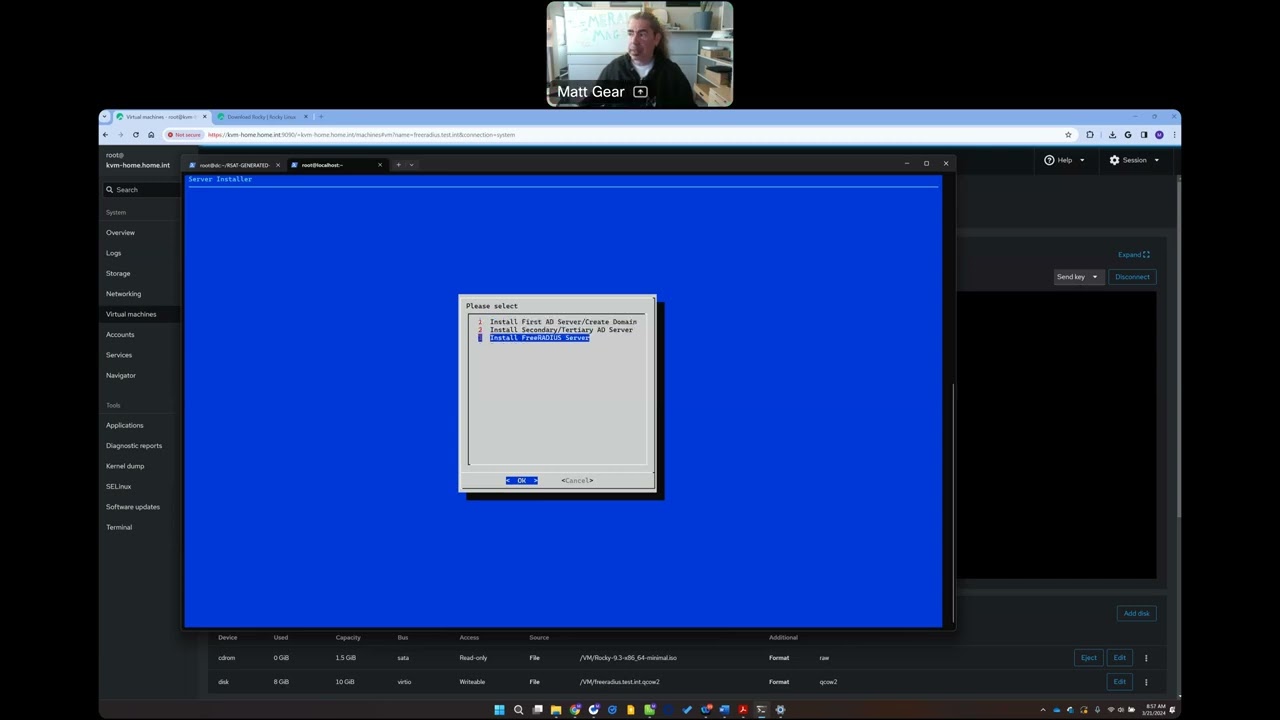This screenshot has height=720, width=1280.
Task: Open terminal tab dropdown chevron
Action: pos(411,165)
